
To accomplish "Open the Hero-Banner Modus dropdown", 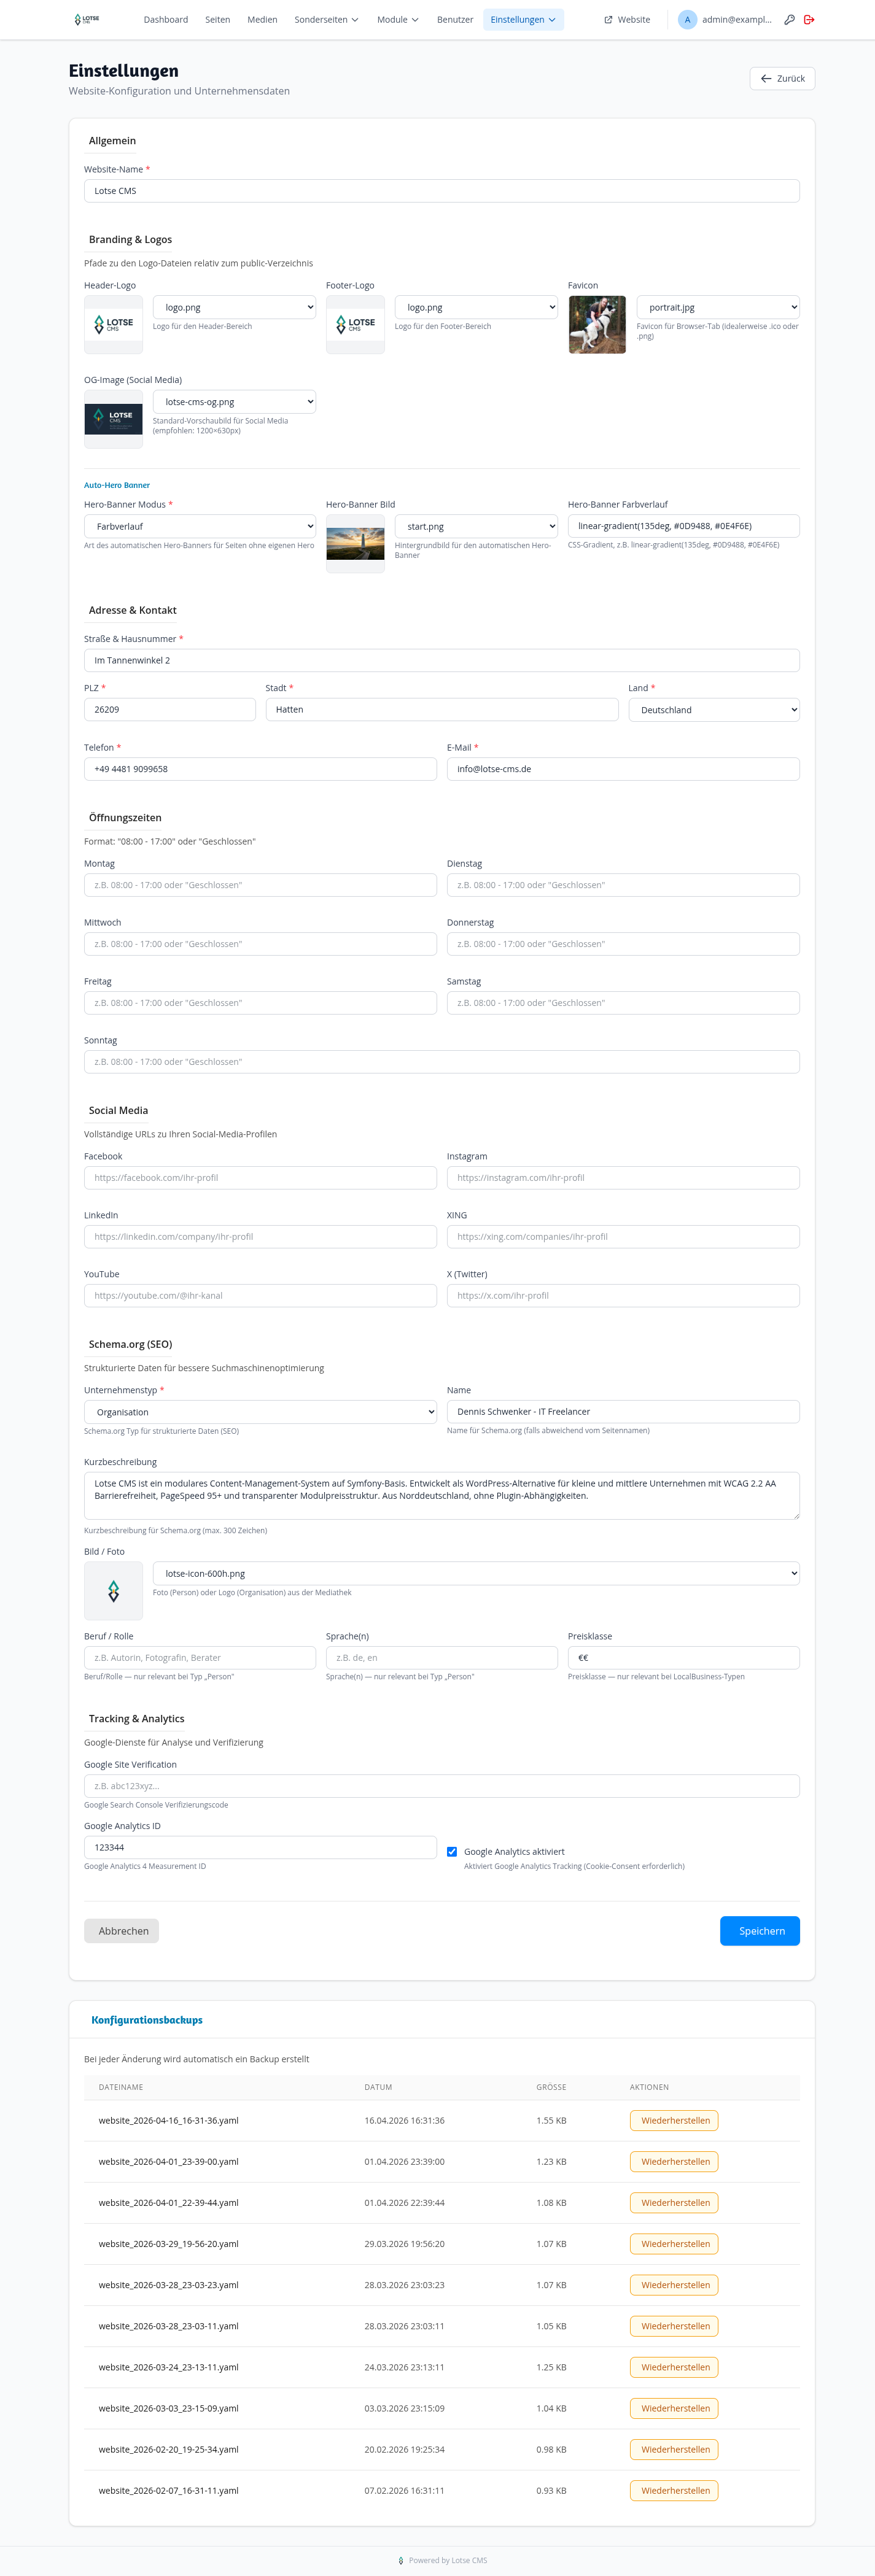I will (200, 526).
